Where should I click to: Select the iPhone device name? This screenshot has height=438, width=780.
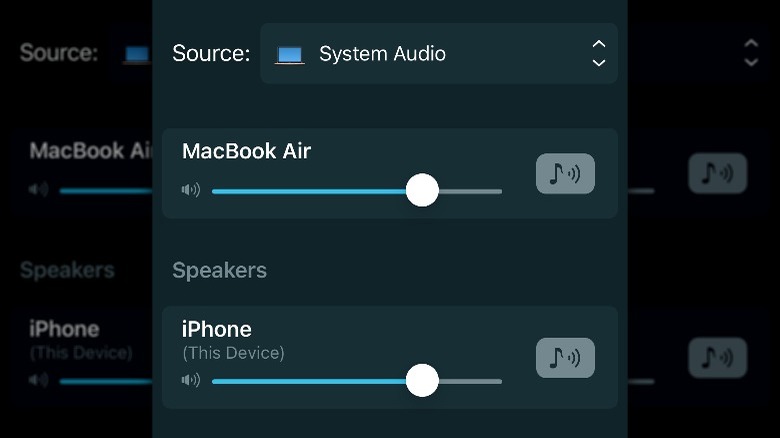[217, 329]
